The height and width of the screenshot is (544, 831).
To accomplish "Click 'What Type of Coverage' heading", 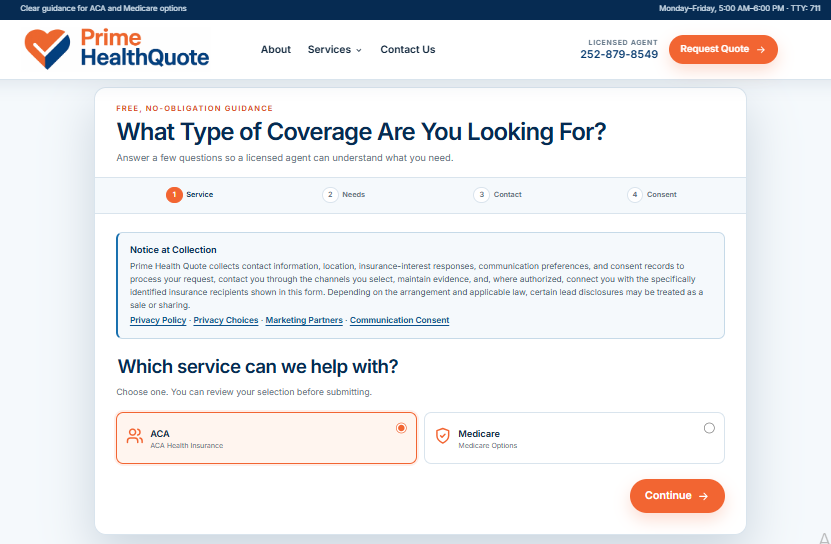I will pyautogui.click(x=361, y=132).
